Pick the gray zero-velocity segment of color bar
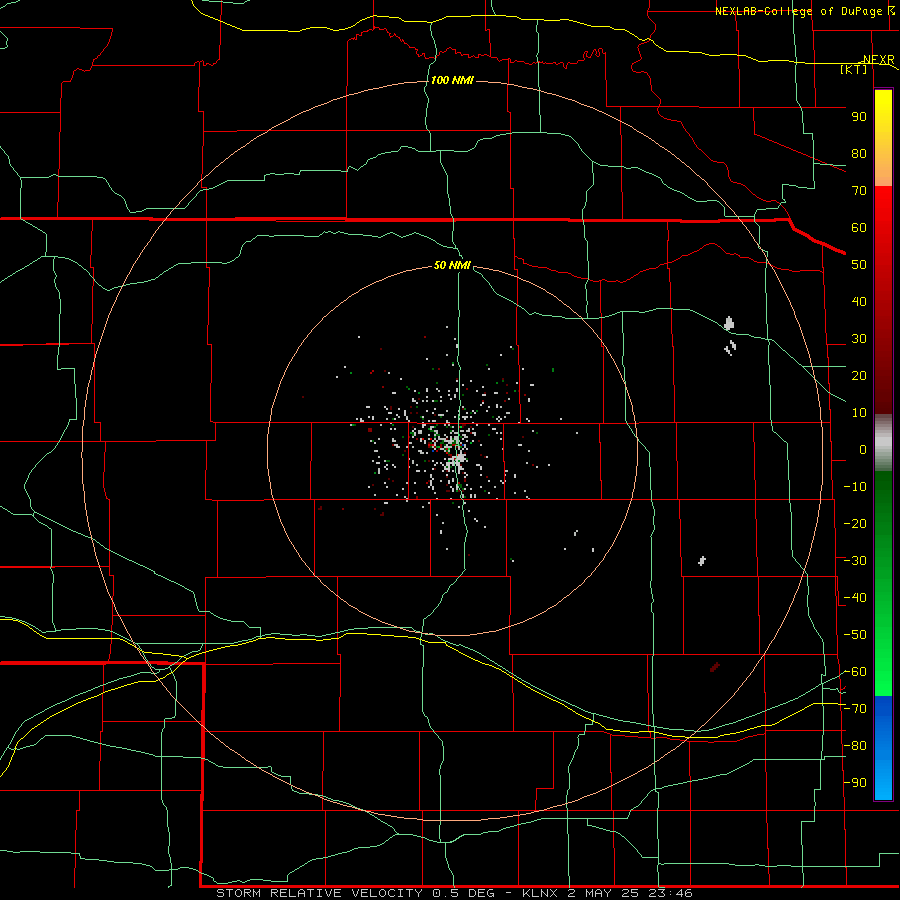The image size is (900, 900). [883, 443]
